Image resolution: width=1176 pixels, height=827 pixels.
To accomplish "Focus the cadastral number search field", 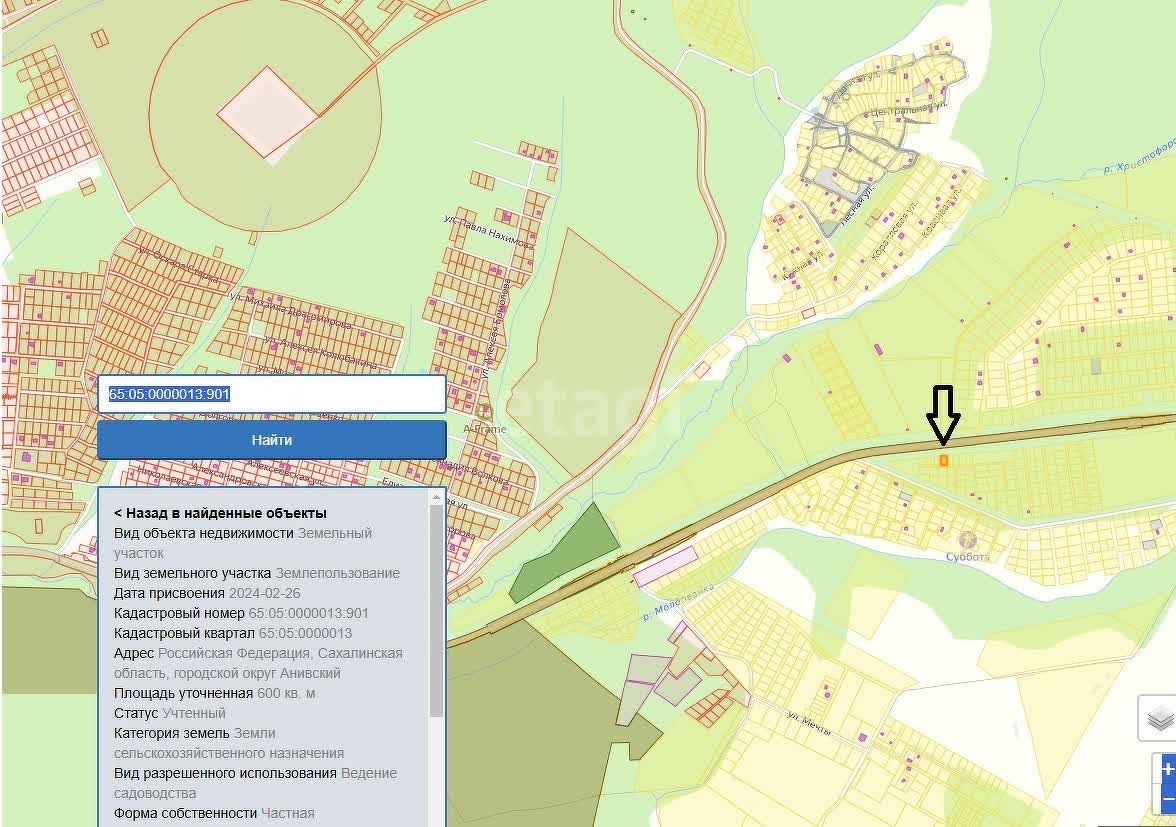I will 271,394.
